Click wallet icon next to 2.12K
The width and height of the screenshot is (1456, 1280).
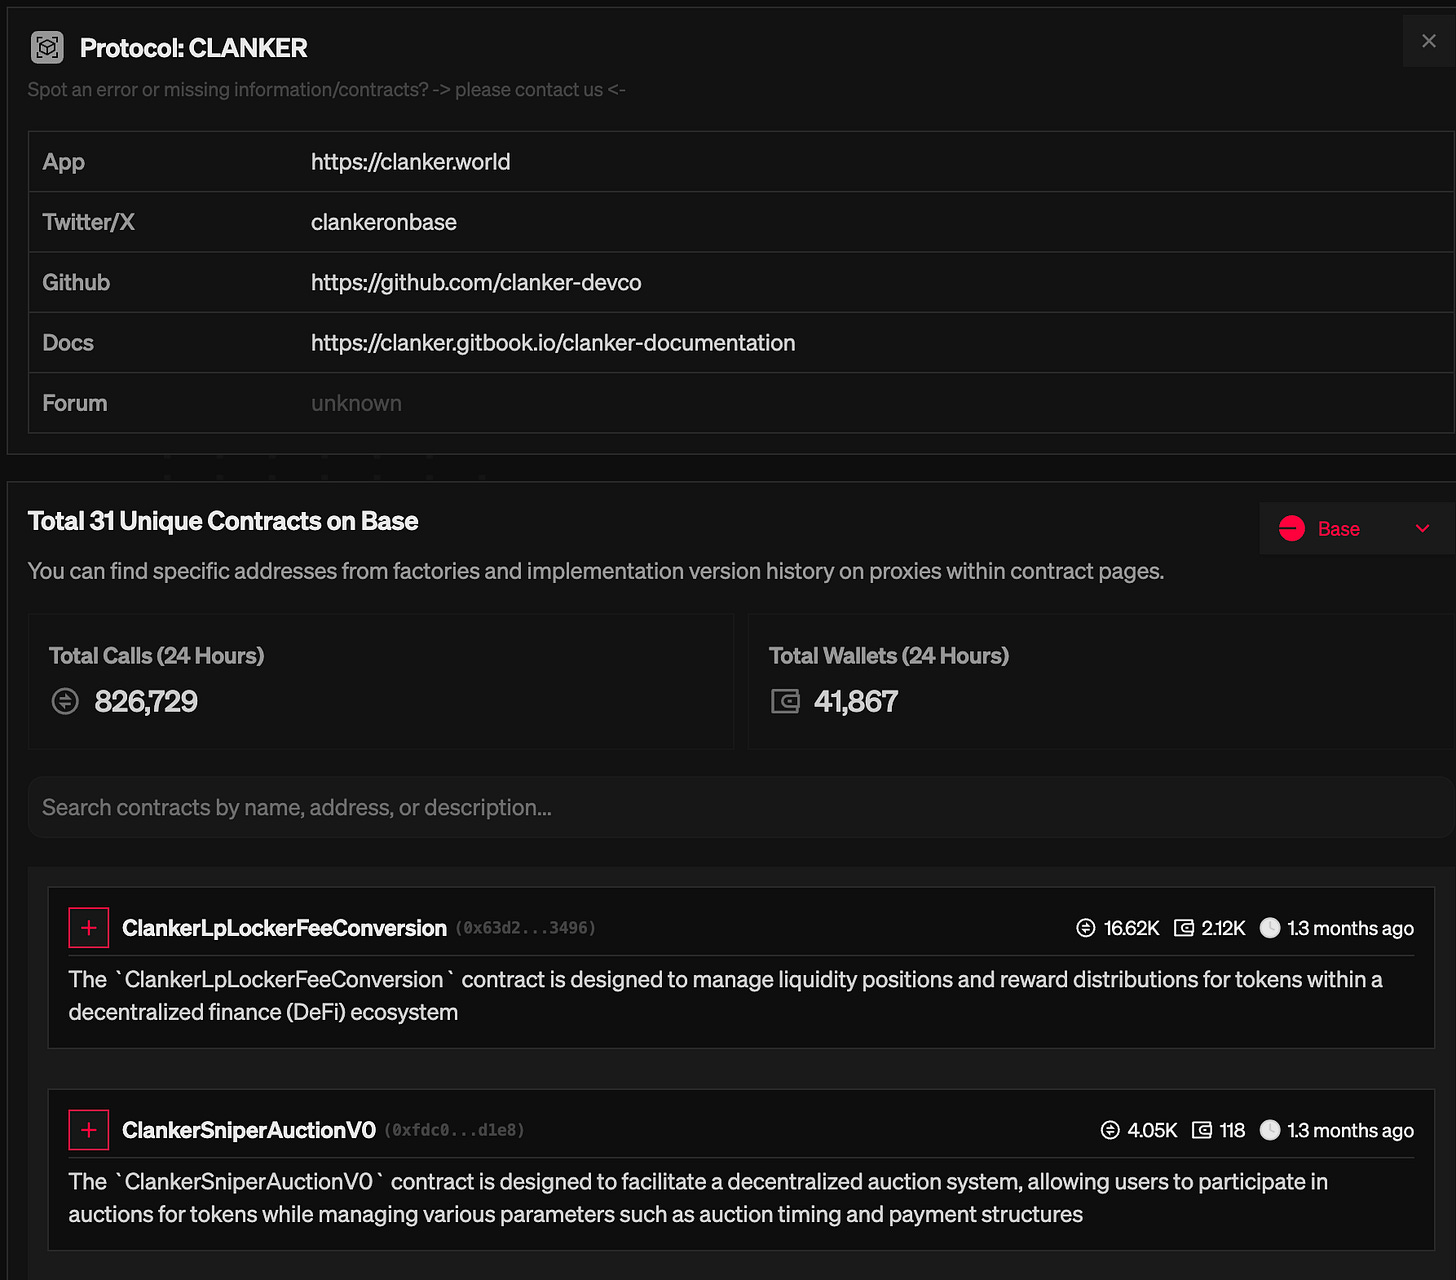coord(1184,928)
